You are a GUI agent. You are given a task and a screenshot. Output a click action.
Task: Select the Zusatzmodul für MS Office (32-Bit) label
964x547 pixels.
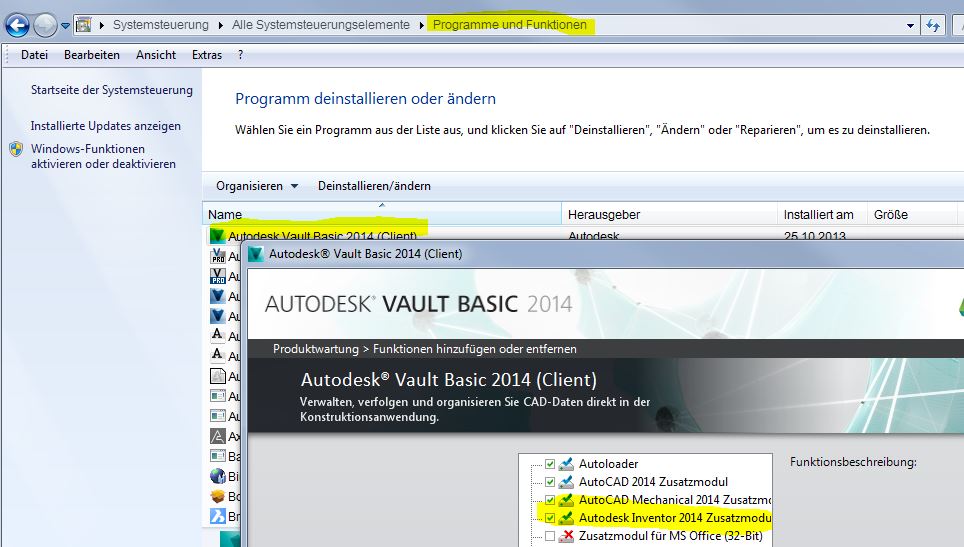pos(670,536)
